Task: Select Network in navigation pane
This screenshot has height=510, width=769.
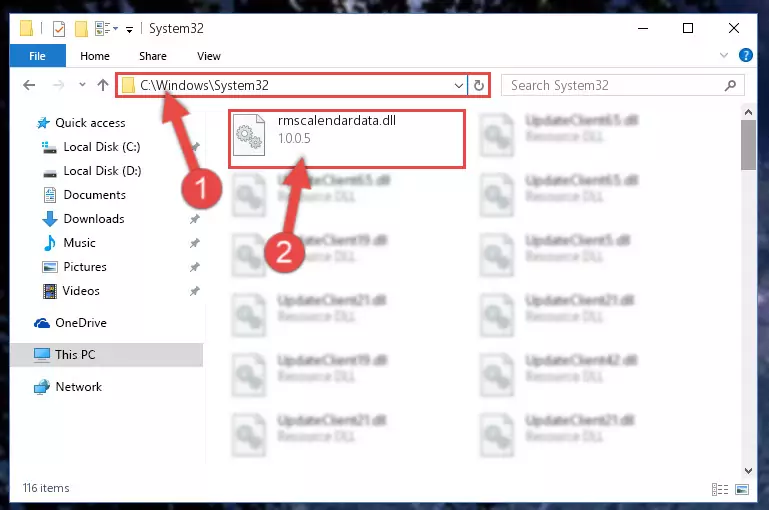Action: [68, 386]
